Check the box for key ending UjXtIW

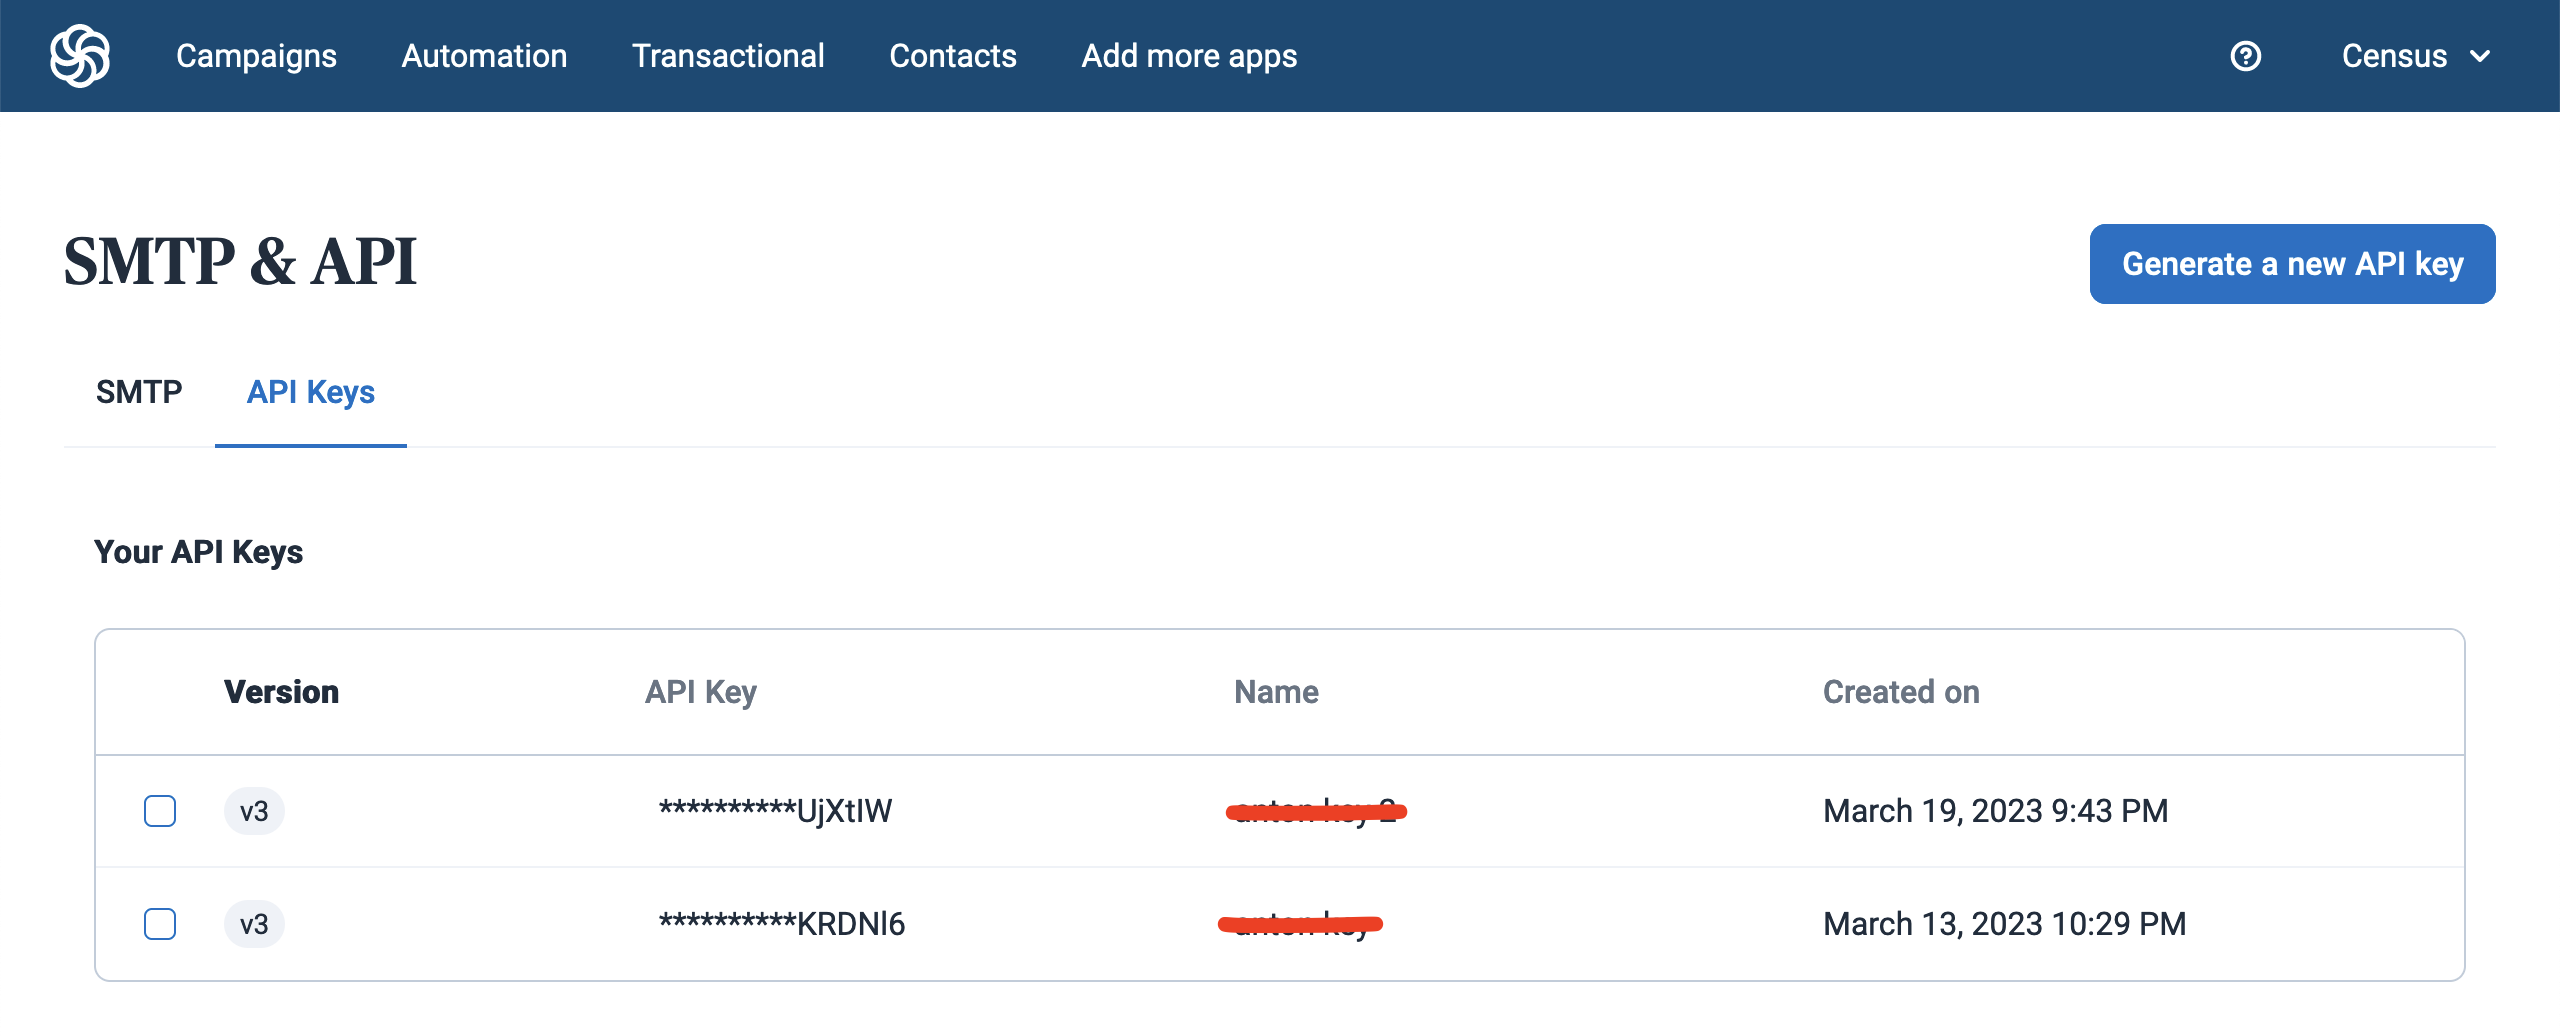pyautogui.click(x=160, y=811)
